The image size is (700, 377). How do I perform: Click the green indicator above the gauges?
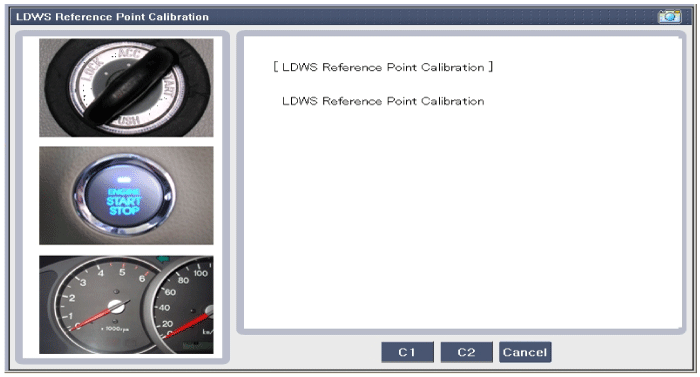(x=163, y=259)
